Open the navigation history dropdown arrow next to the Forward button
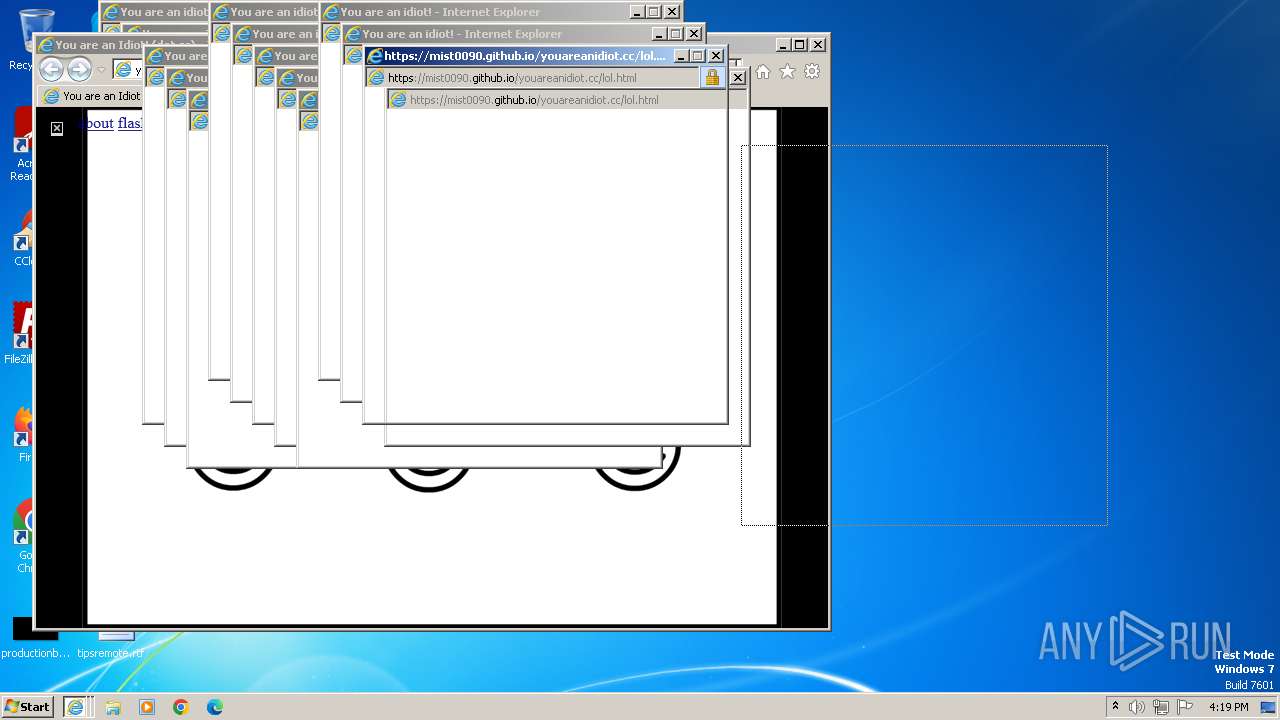Image resolution: width=1280 pixels, height=720 pixels. 101,70
